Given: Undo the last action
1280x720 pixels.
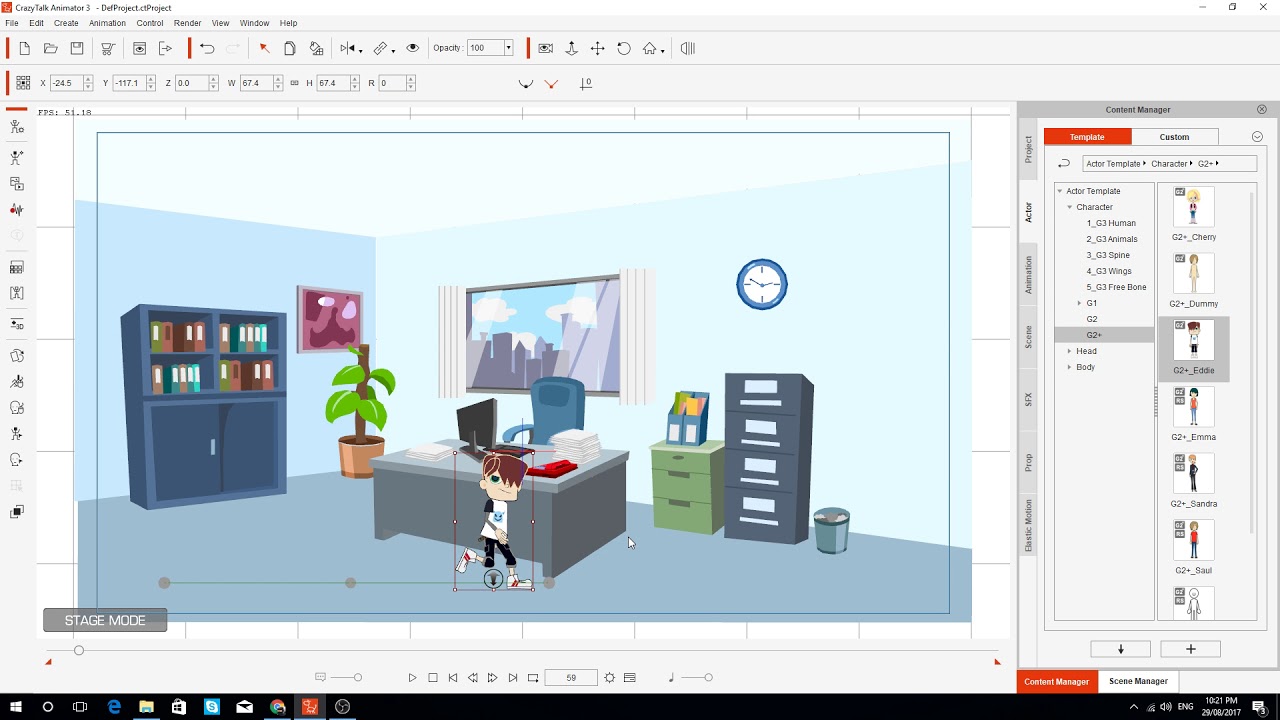Looking at the screenshot, I should click(206, 48).
